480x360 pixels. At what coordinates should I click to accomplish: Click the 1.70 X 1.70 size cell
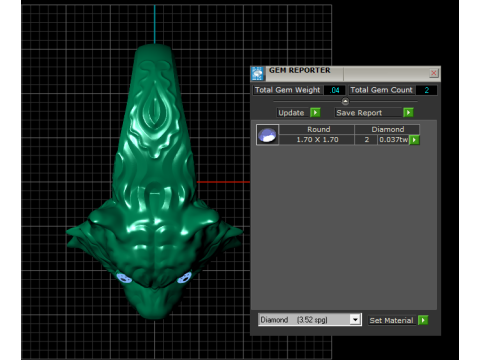click(x=317, y=140)
